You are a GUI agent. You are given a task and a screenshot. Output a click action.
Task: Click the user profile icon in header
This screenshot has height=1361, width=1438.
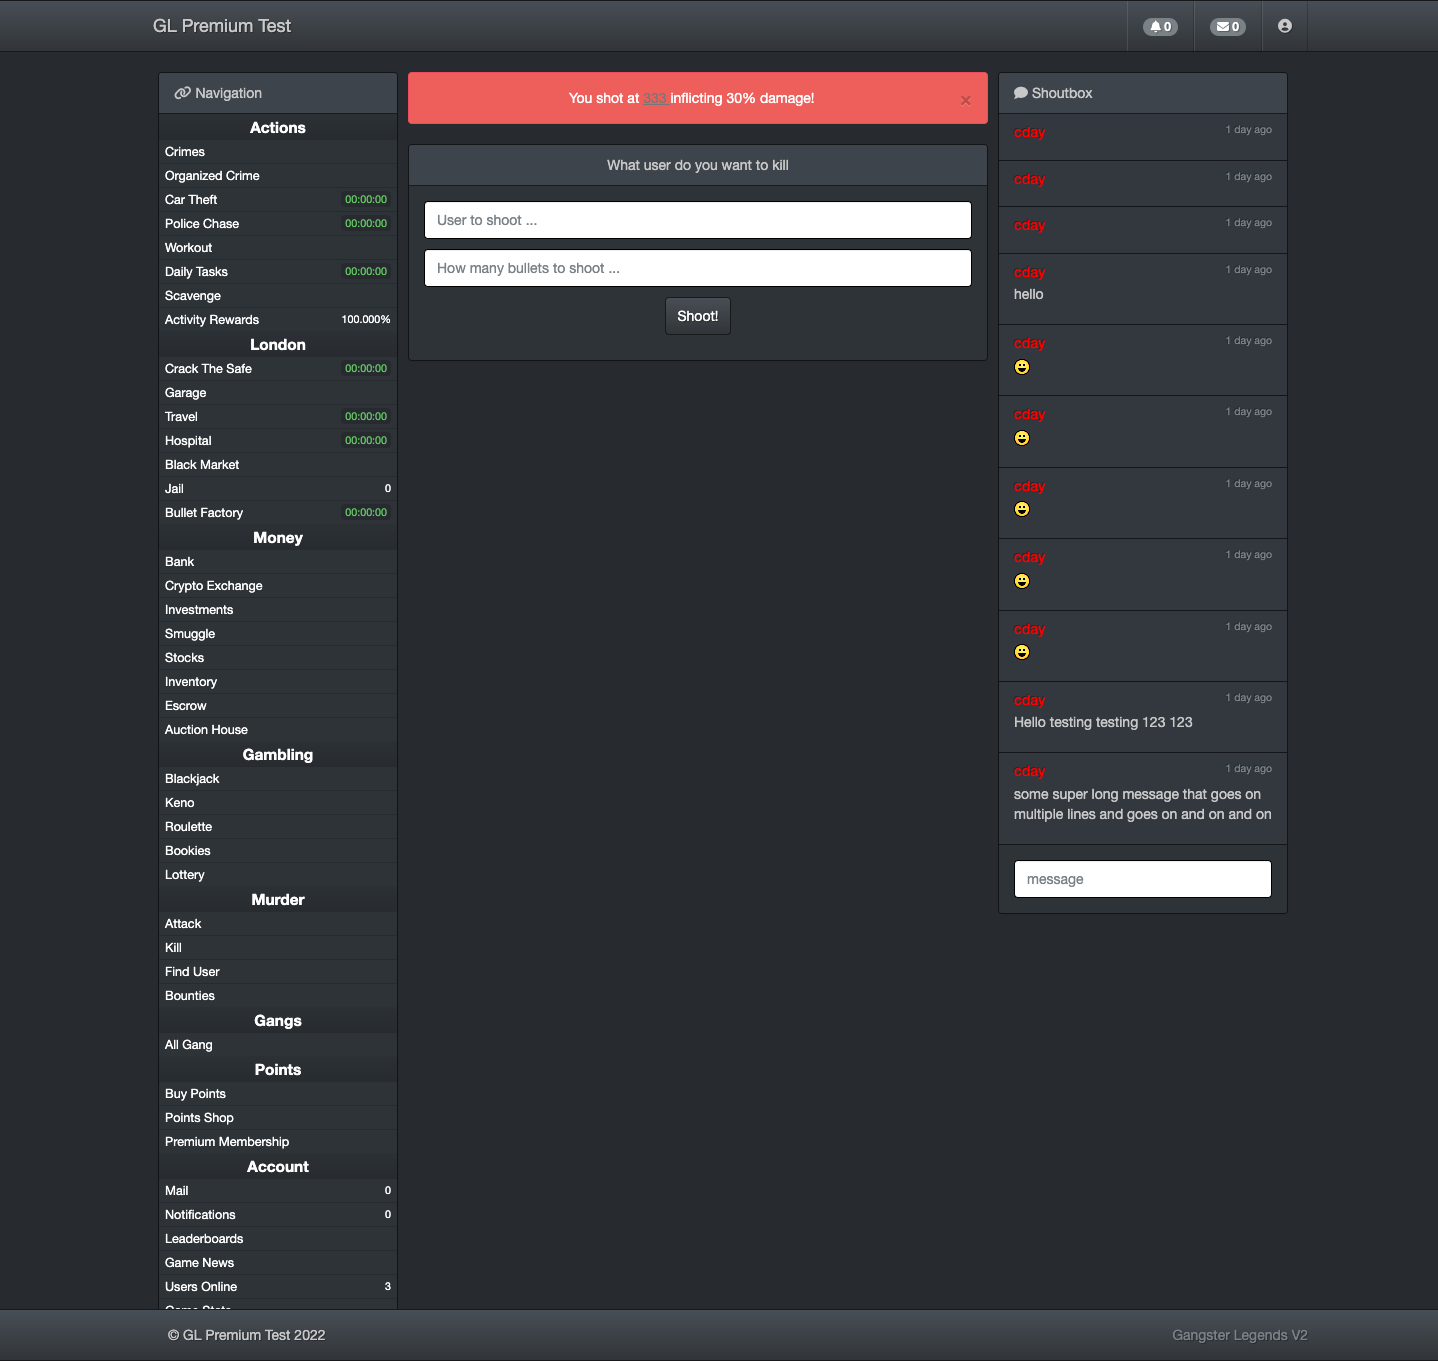(1284, 26)
